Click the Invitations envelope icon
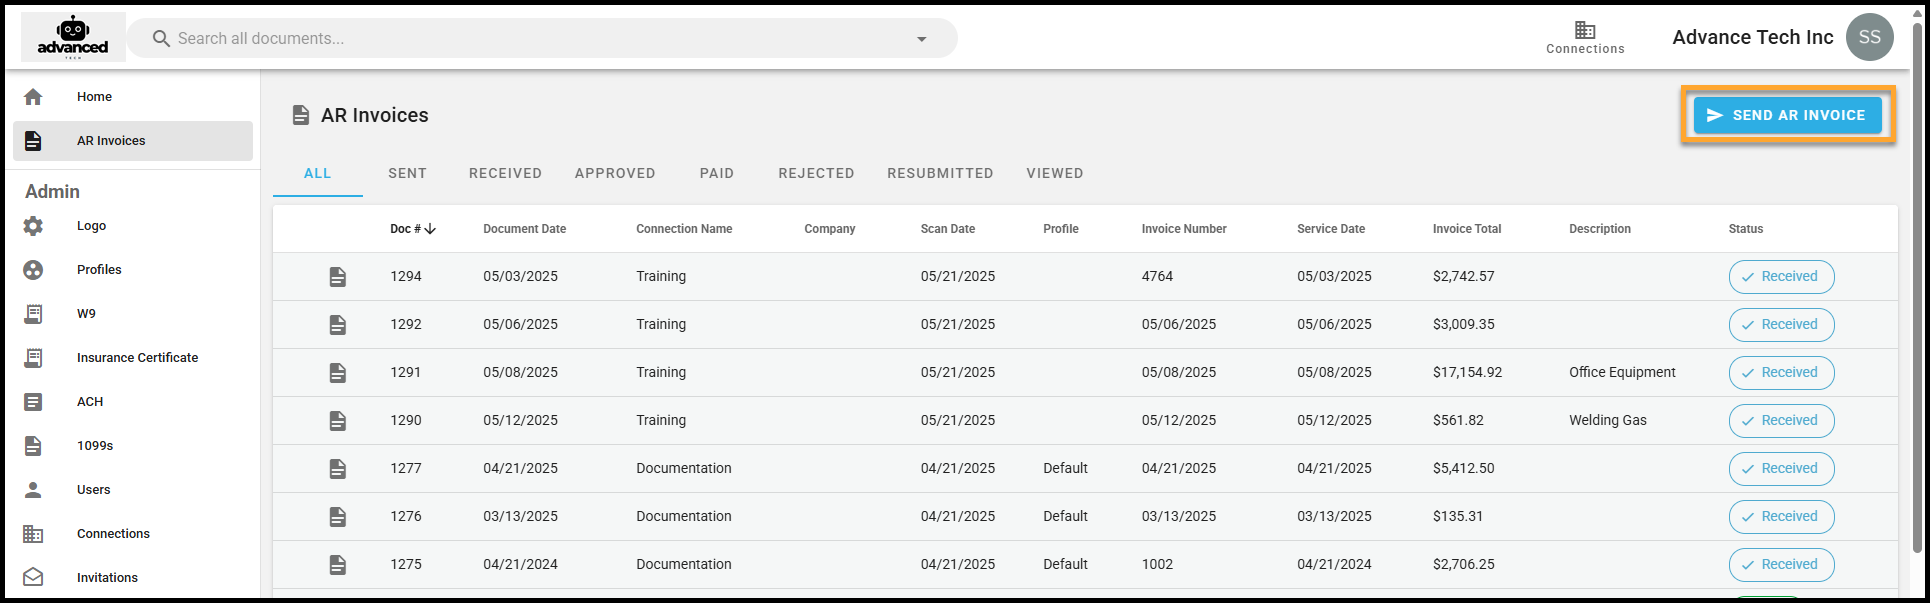Image resolution: width=1930 pixels, height=603 pixels. click(x=33, y=577)
